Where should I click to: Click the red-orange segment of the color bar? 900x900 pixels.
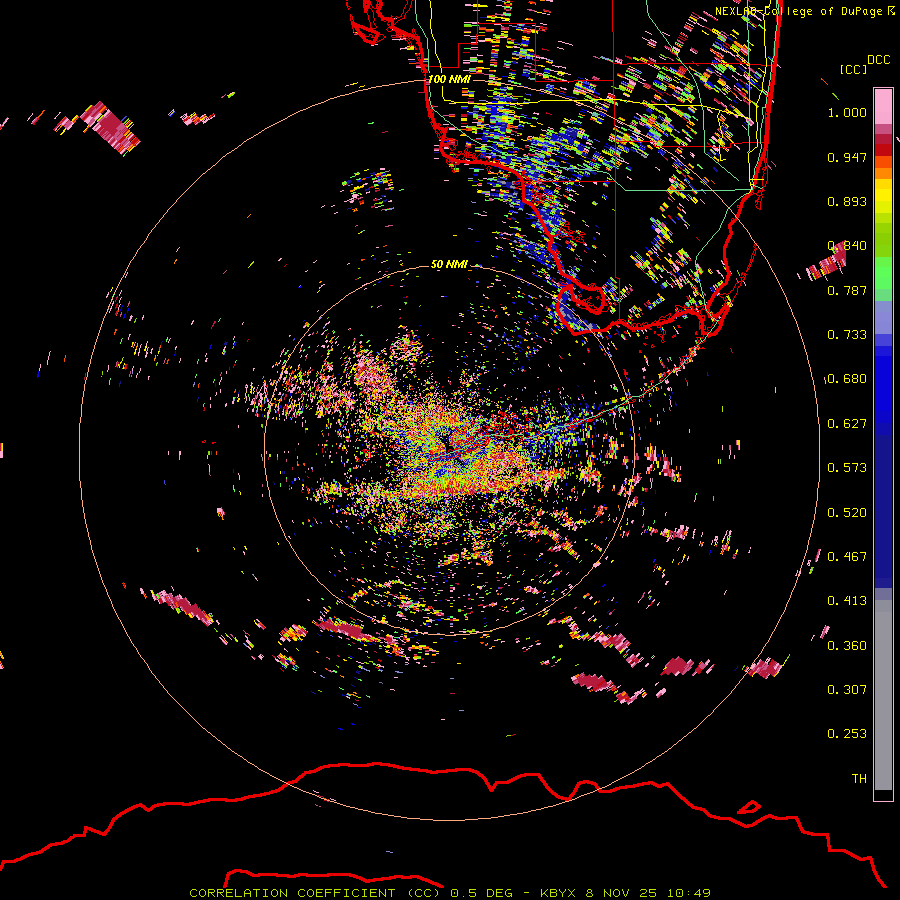pyautogui.click(x=883, y=162)
